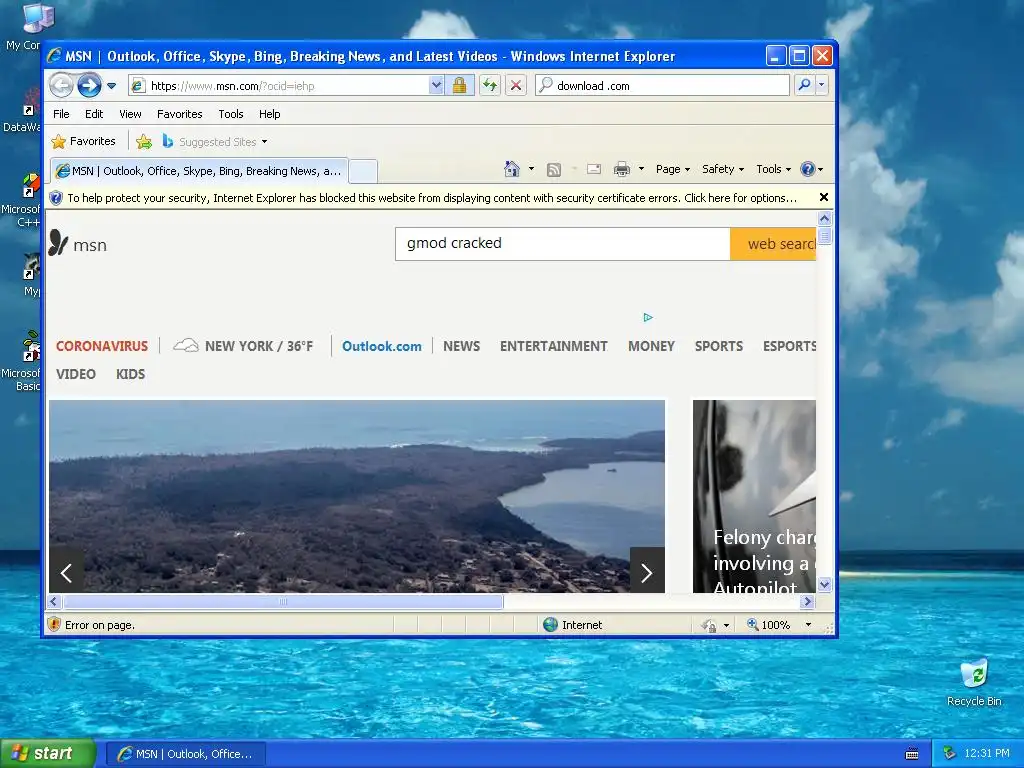This screenshot has width=1024, height=768.
Task: Click the Forward navigation arrow
Action: coord(89,86)
